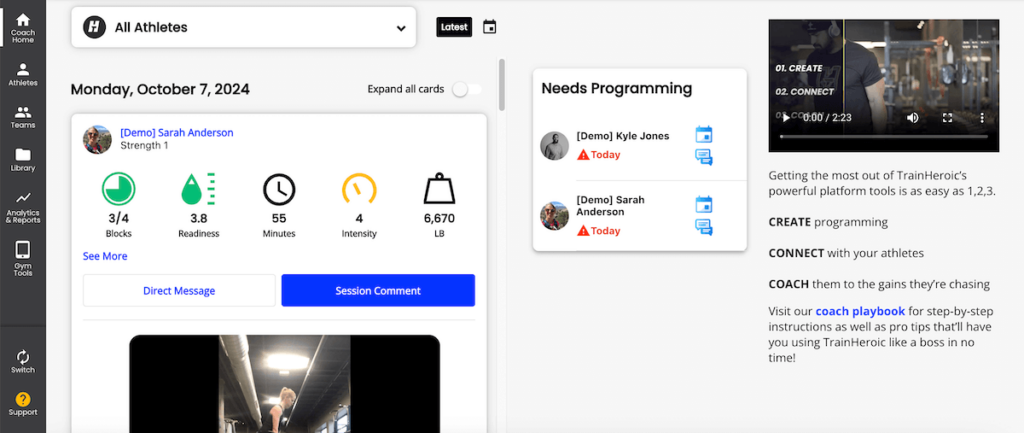Toggle Expand all cards switch
This screenshot has width=1024, height=433.
click(465, 89)
